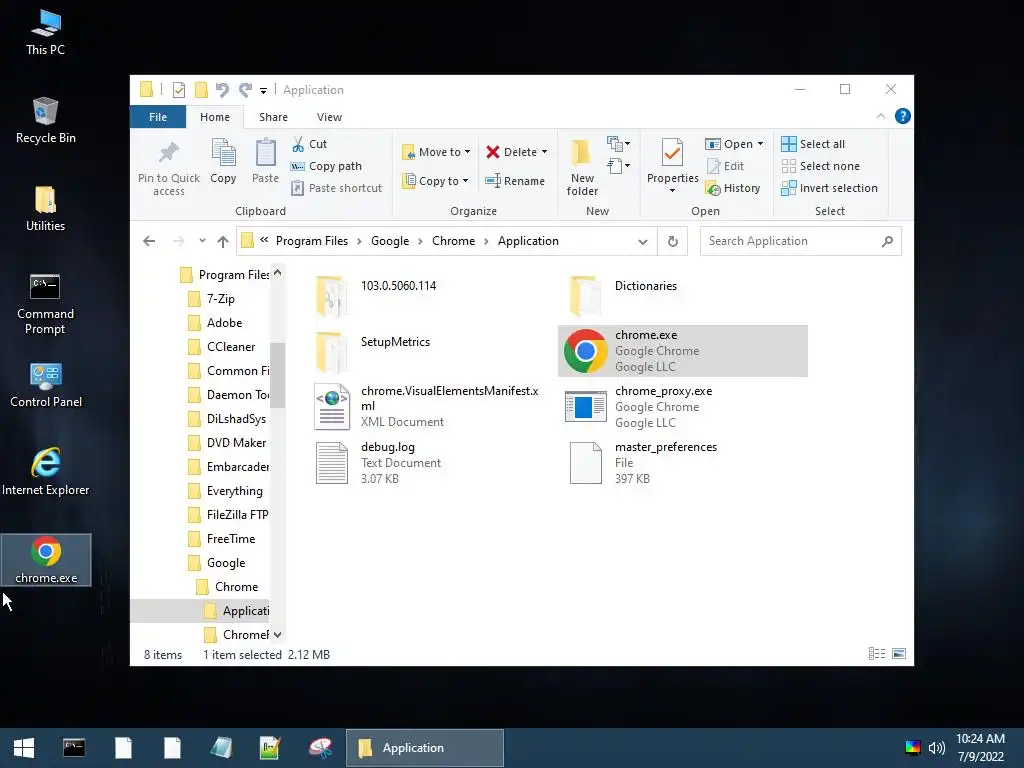Click Chrome in the address breadcrumb
The image size is (1024, 768).
coord(453,241)
